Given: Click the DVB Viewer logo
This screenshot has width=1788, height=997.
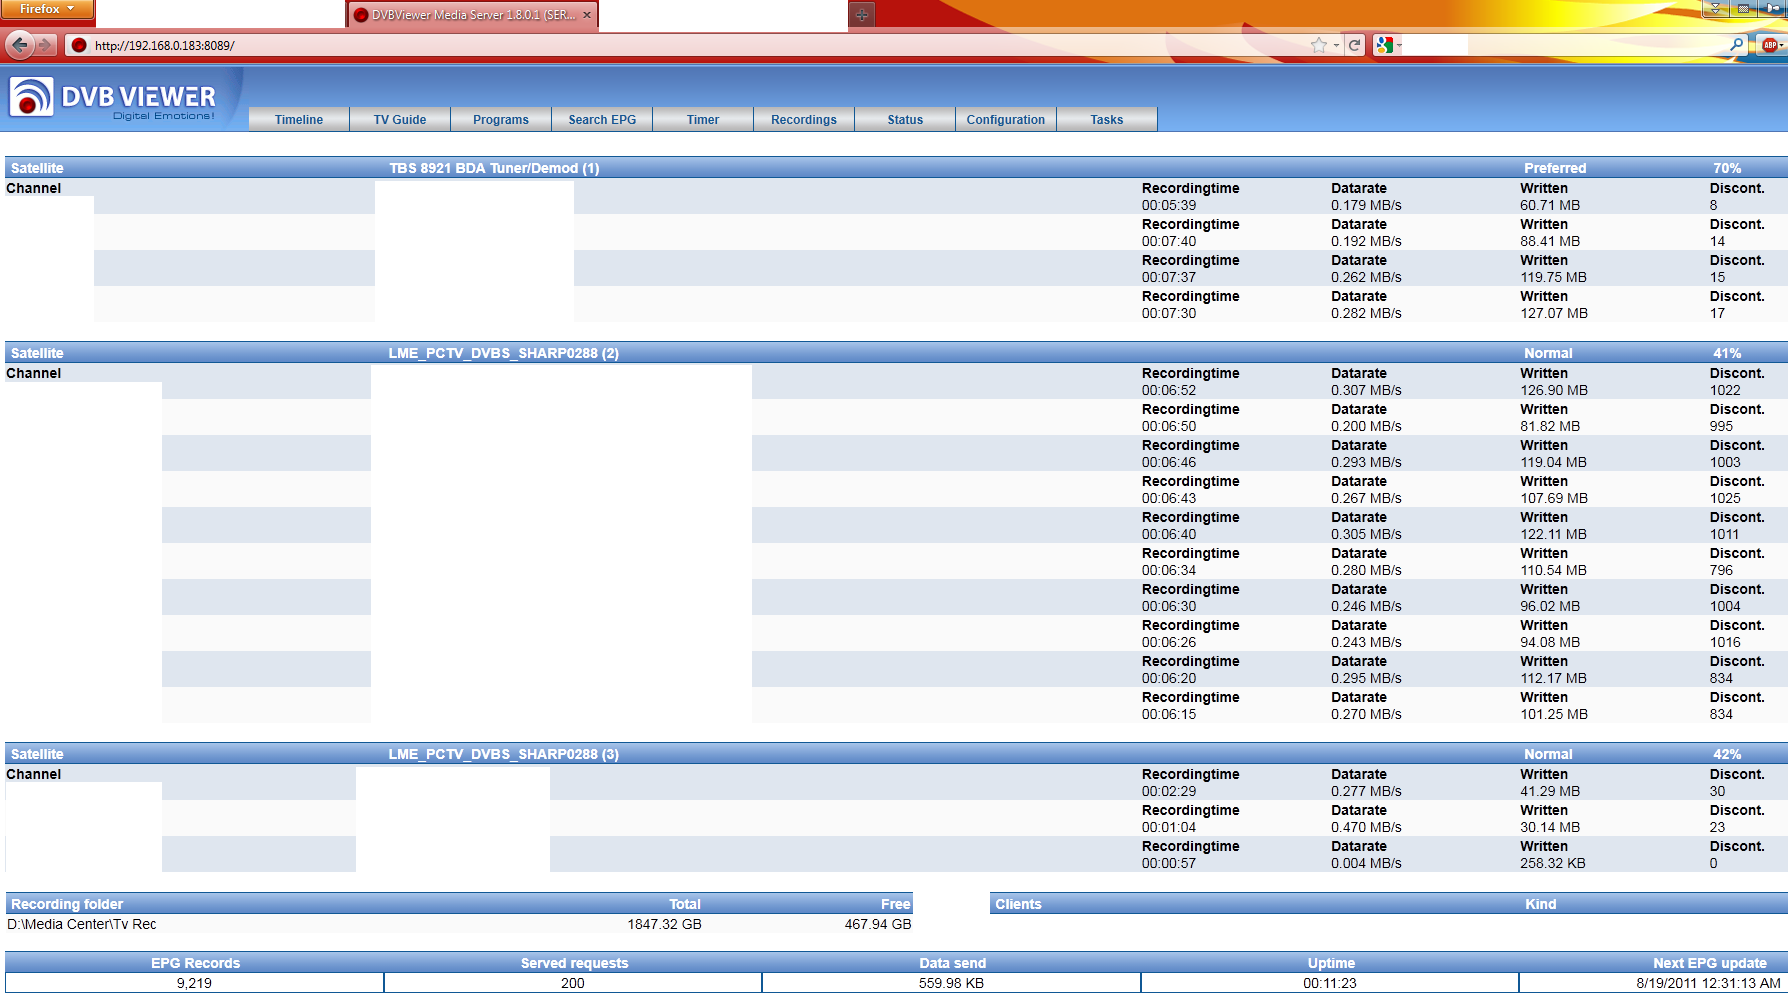Looking at the screenshot, I should [x=113, y=98].
